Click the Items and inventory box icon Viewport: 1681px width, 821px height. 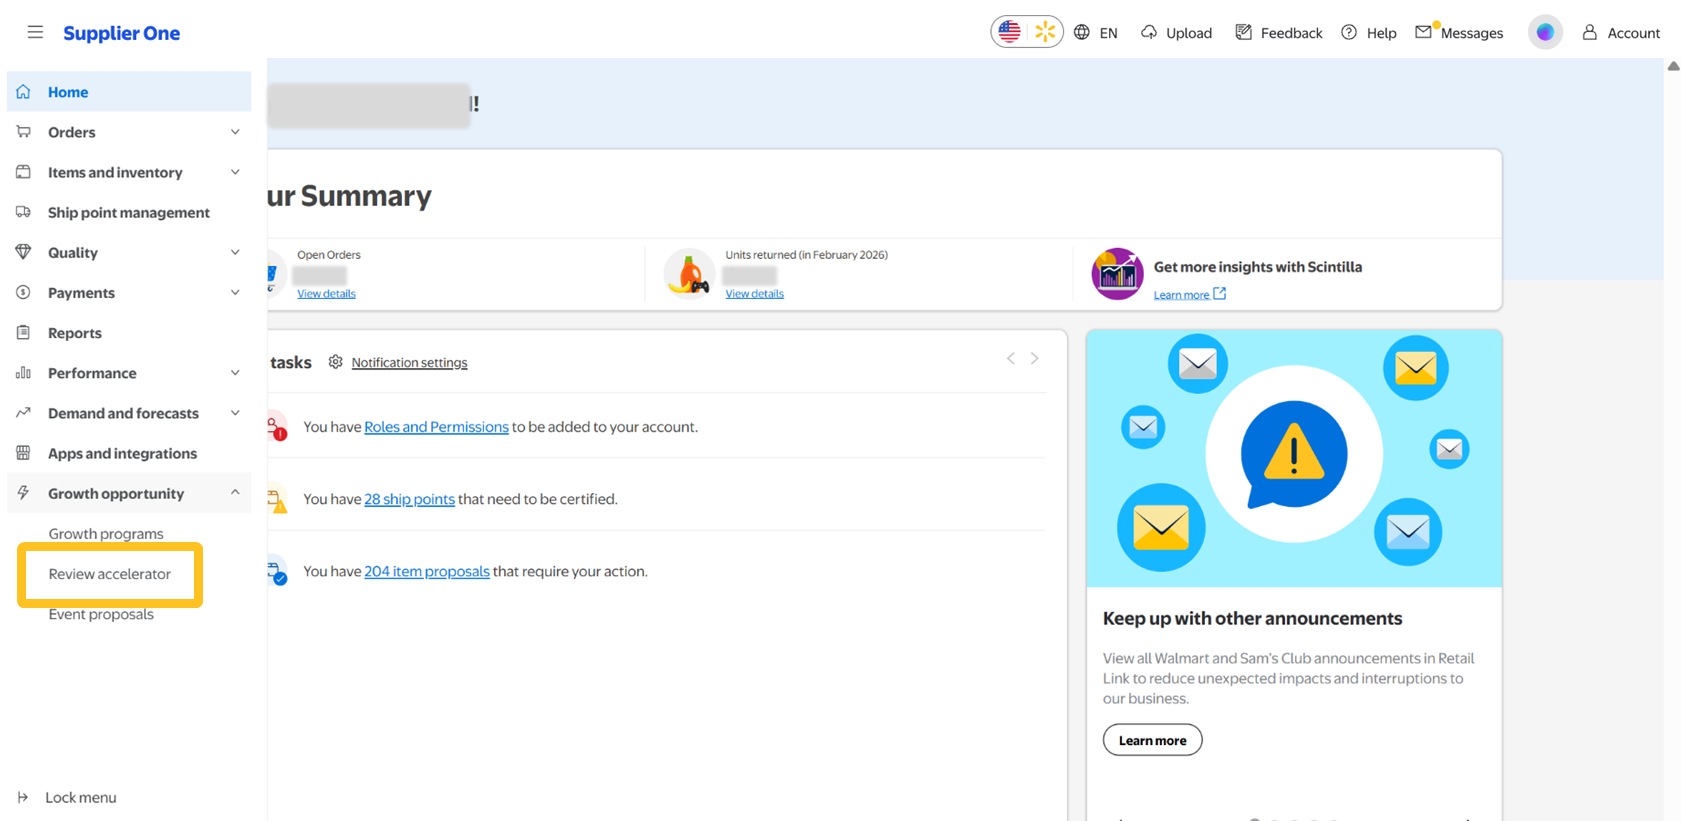coord(23,172)
